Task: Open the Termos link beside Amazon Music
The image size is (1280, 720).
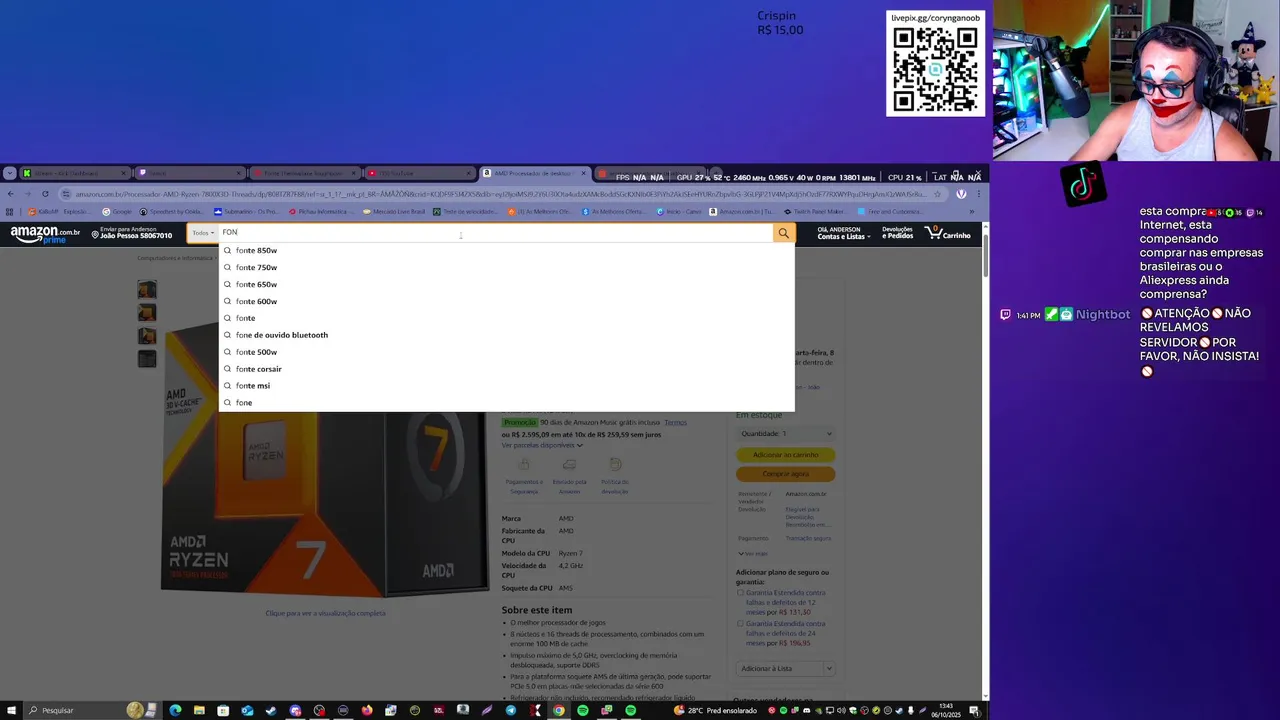Action: point(675,423)
